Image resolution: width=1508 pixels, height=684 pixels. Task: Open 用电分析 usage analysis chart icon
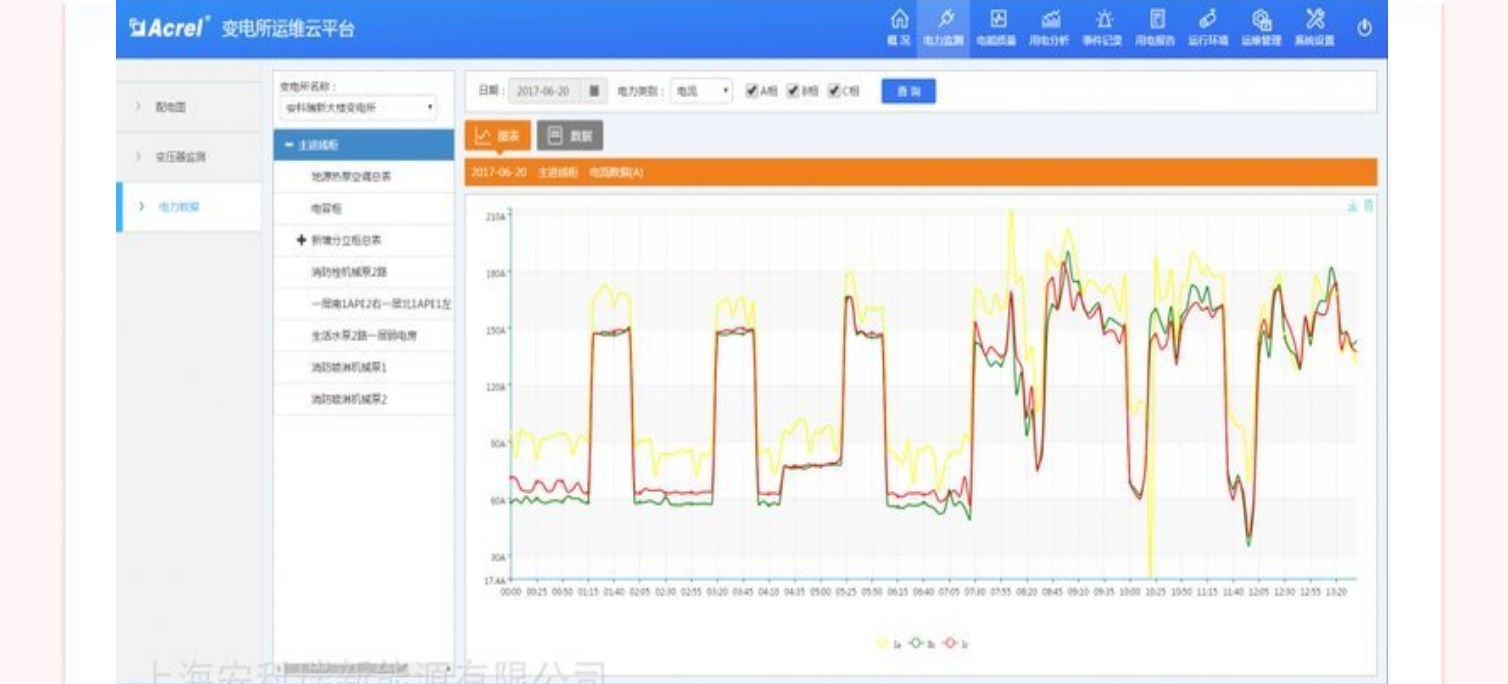pos(1050,21)
